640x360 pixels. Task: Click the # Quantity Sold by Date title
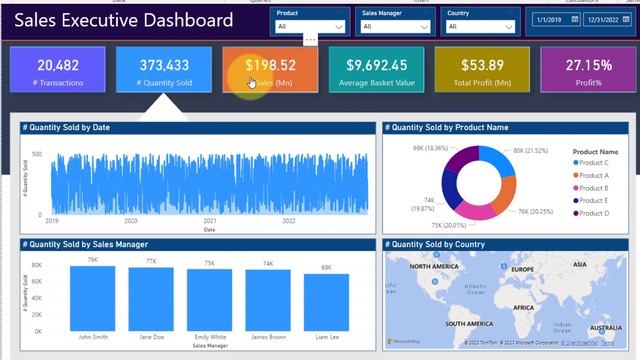pos(66,127)
